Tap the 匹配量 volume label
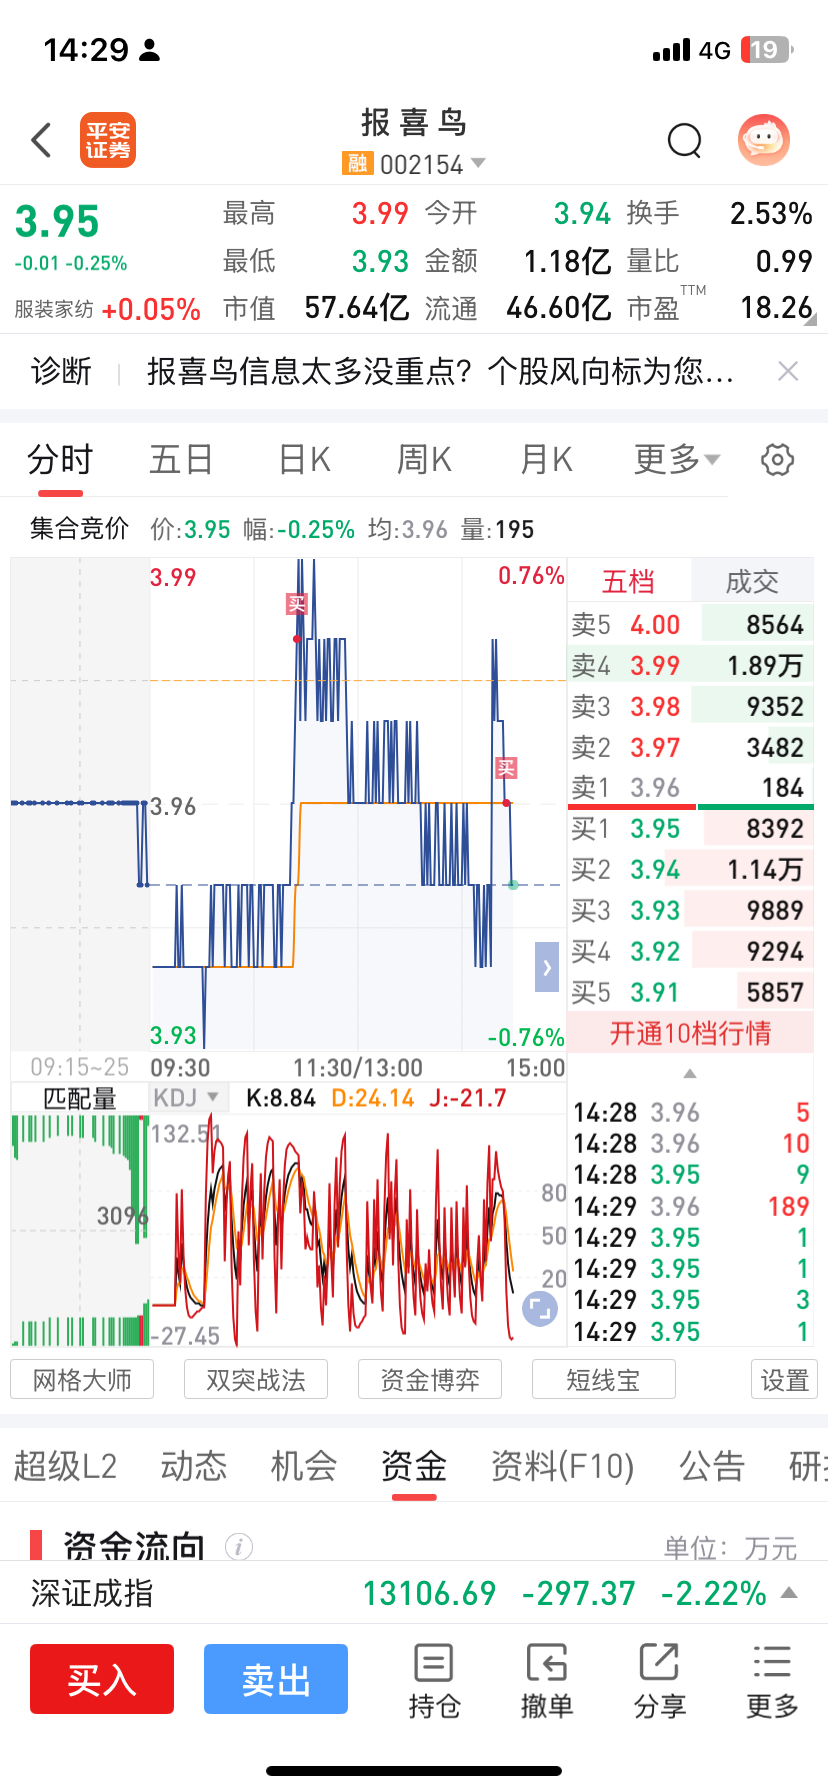 point(80,1099)
